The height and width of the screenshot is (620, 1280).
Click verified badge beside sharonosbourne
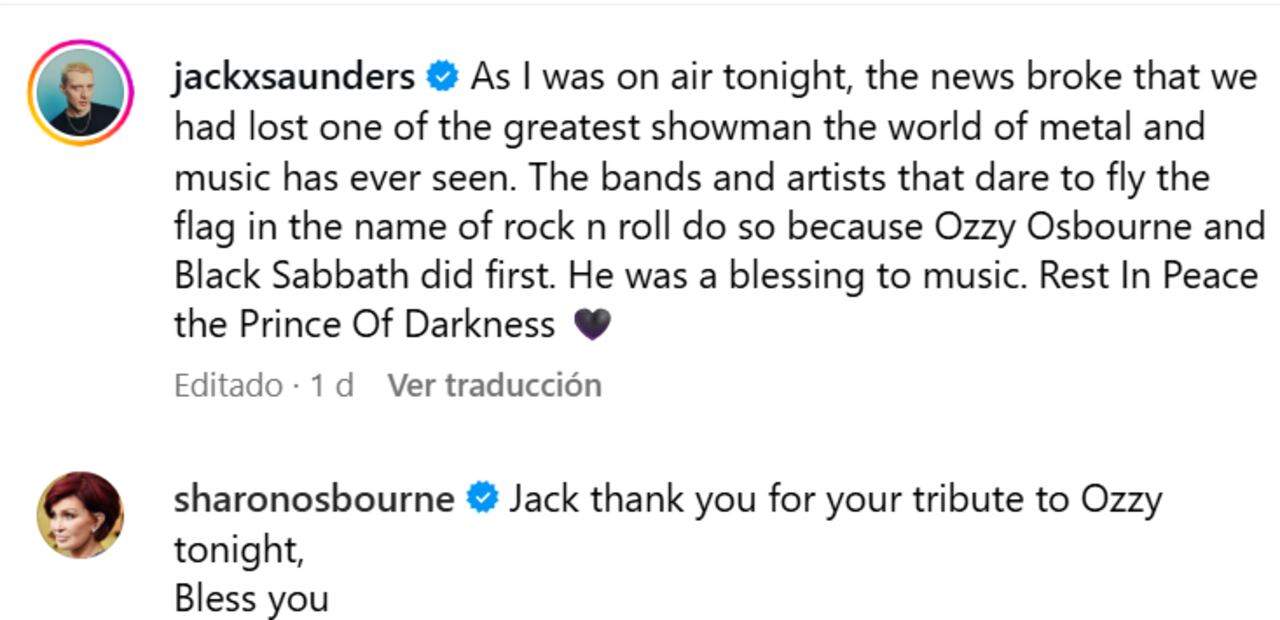(483, 498)
